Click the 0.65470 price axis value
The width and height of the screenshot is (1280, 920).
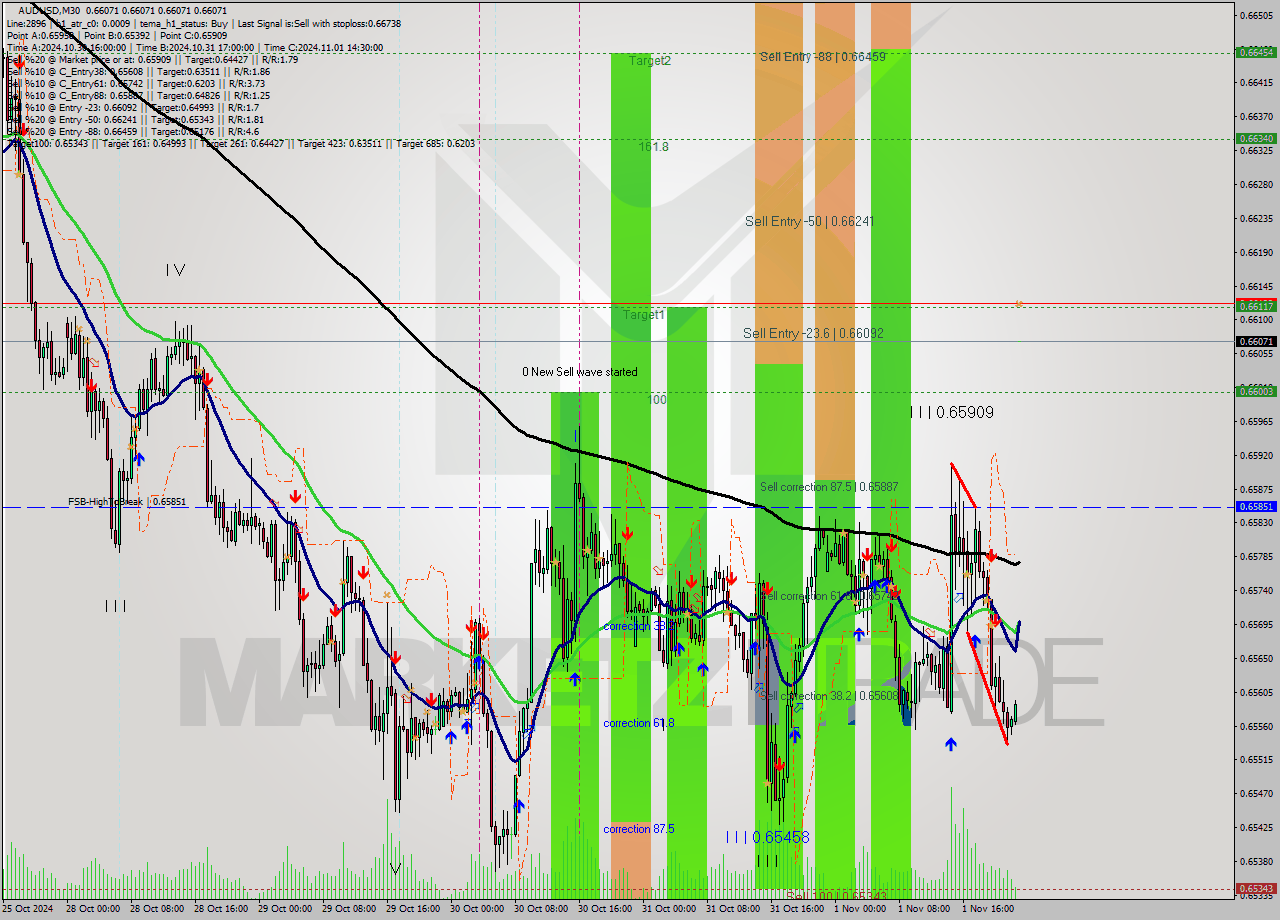pyautogui.click(x=1256, y=794)
